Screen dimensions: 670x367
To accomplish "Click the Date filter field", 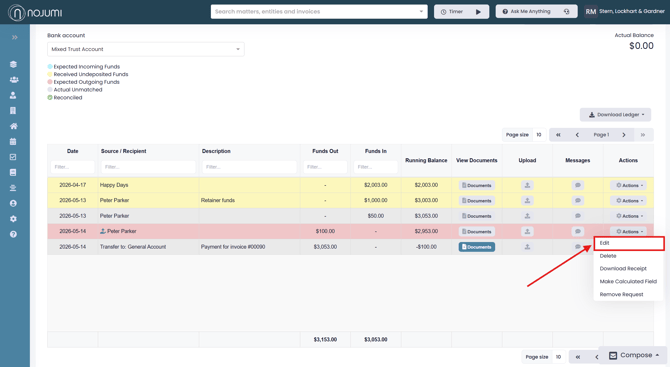I will point(72,167).
